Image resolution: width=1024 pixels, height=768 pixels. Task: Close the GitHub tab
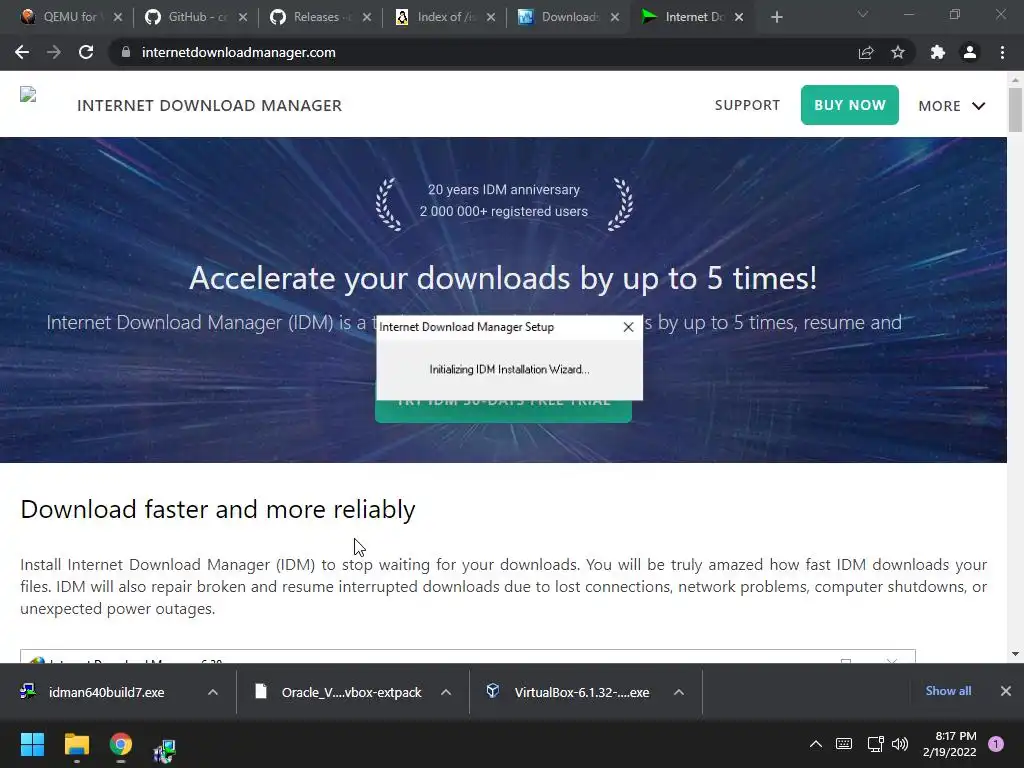(243, 17)
